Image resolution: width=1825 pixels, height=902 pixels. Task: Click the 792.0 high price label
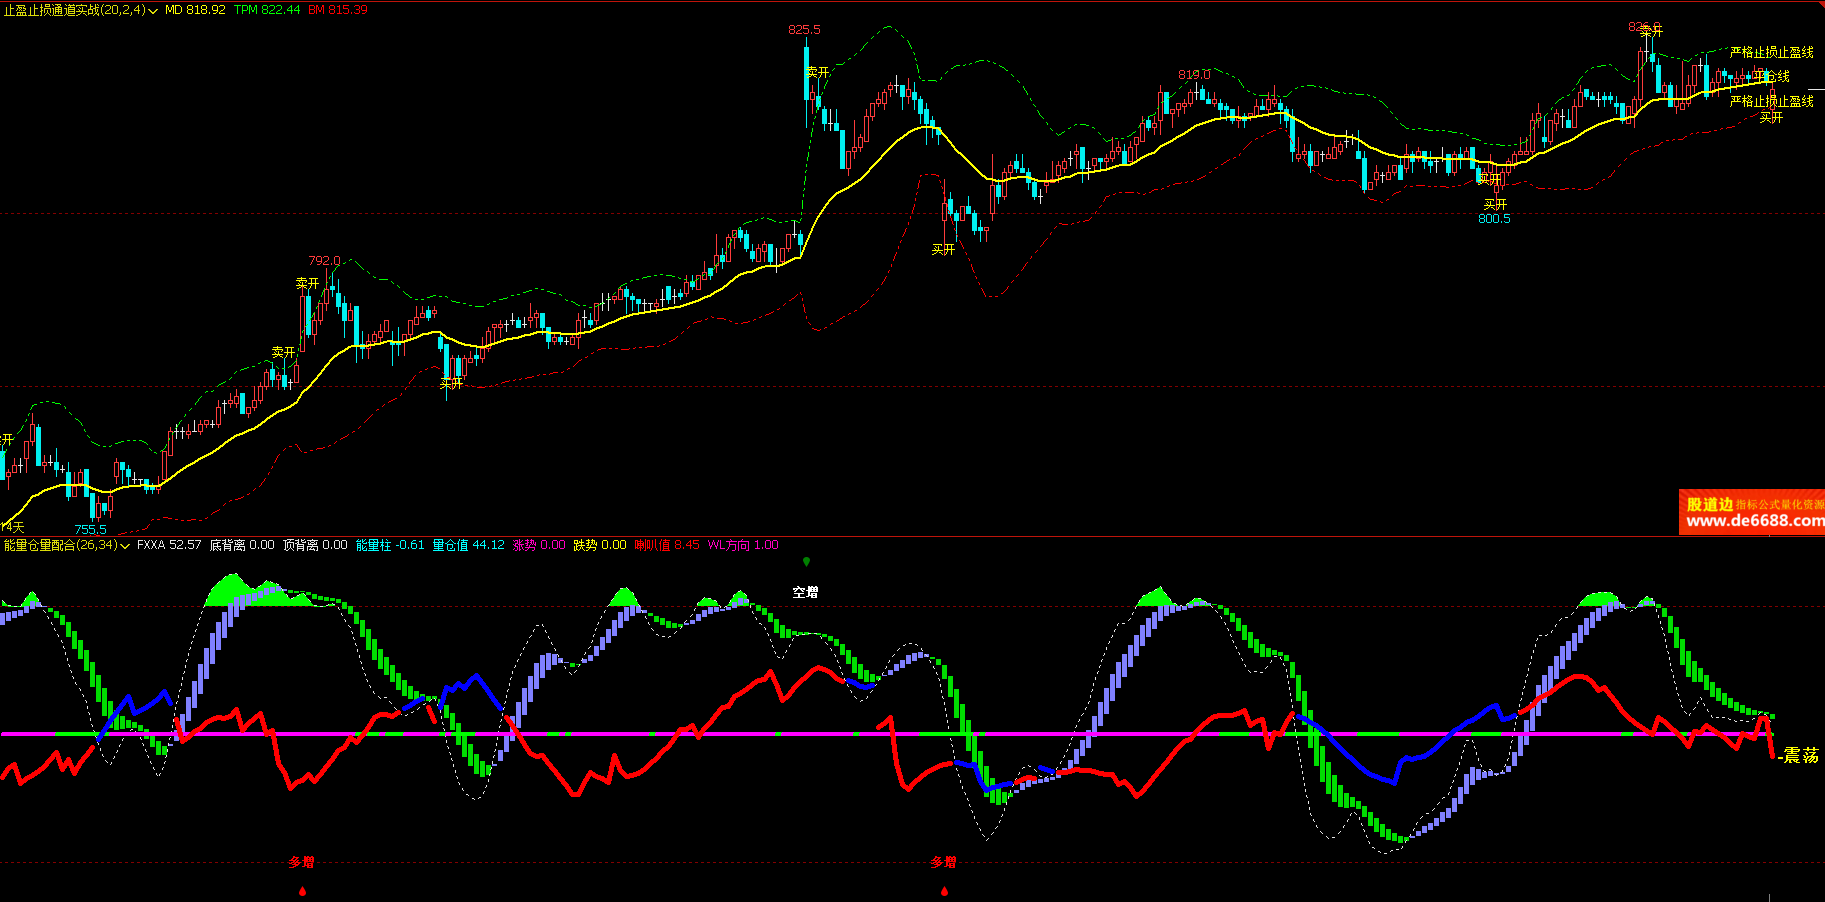[x=324, y=261]
